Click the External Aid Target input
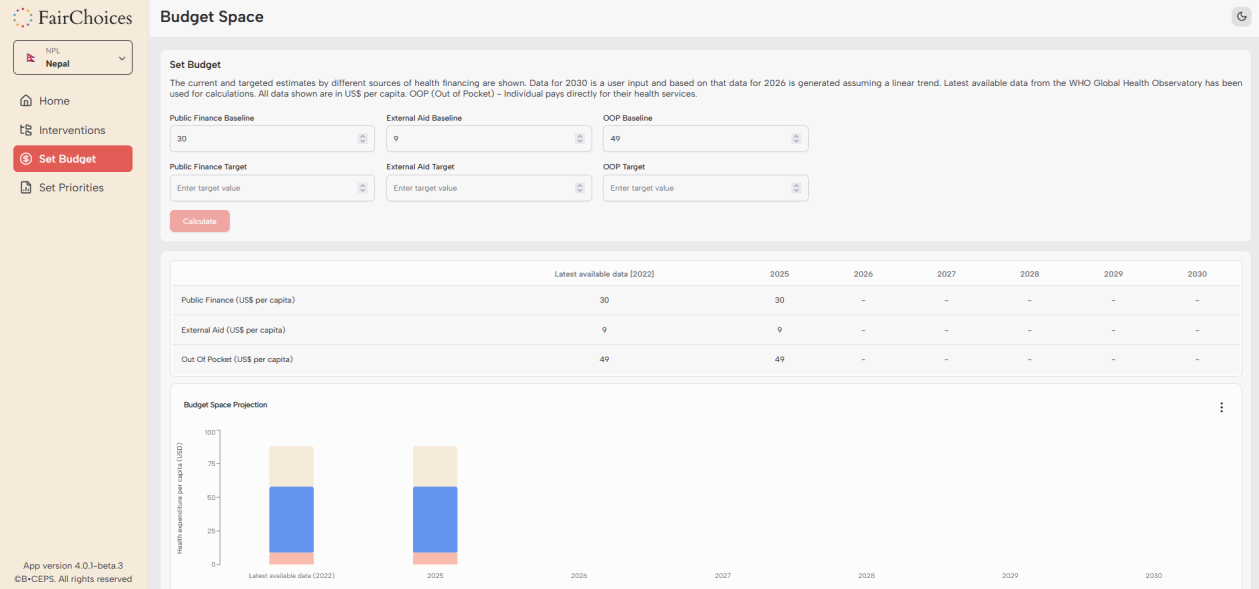Viewport: 1259px width, 589px height. 479,188
